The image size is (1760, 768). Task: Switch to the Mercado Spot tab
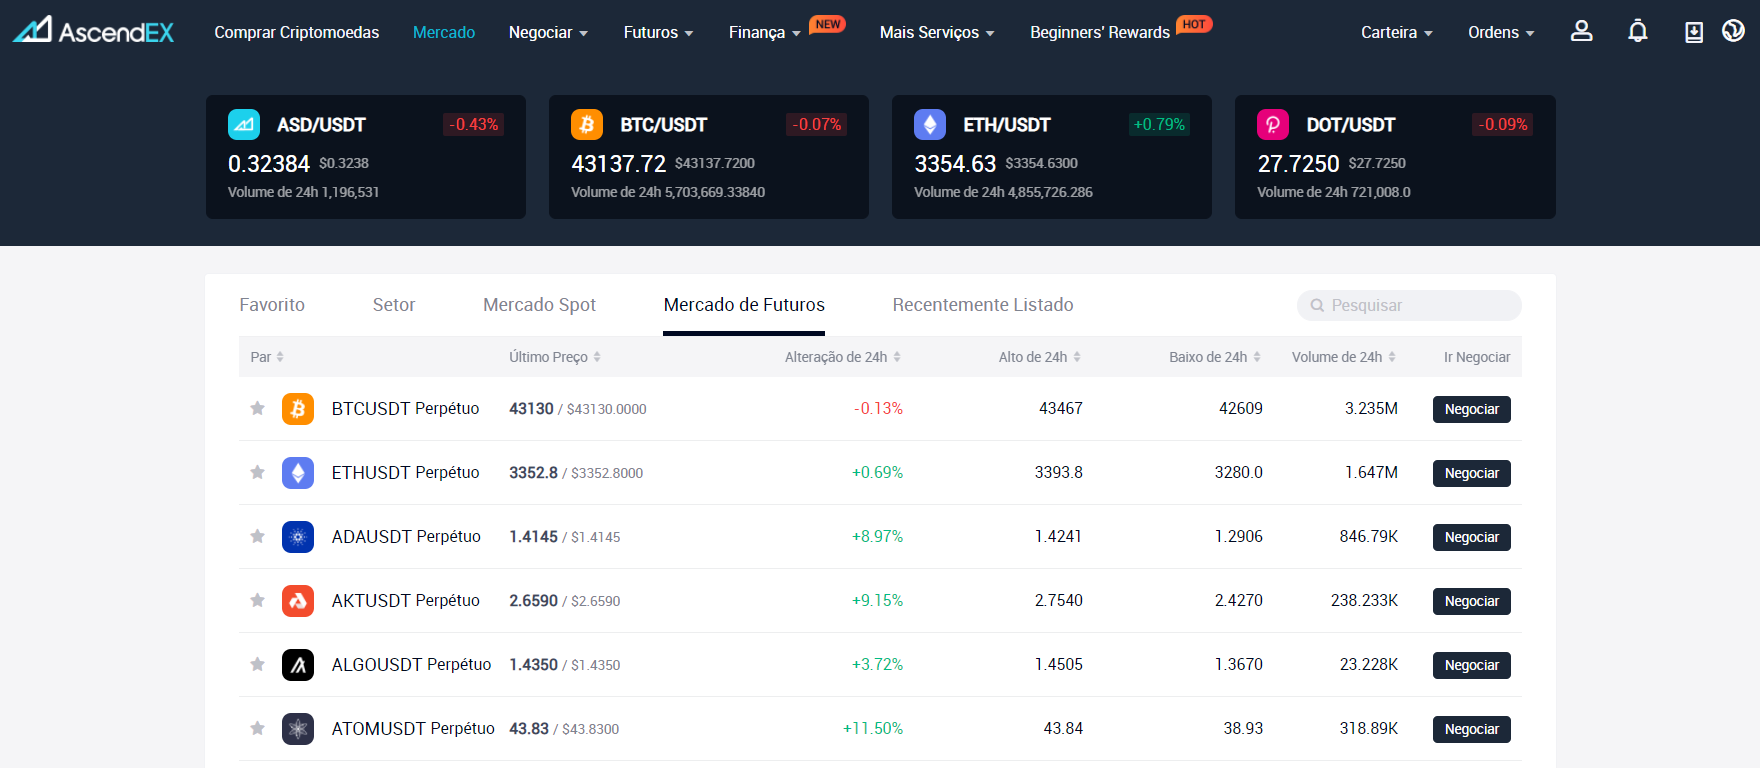tap(539, 305)
